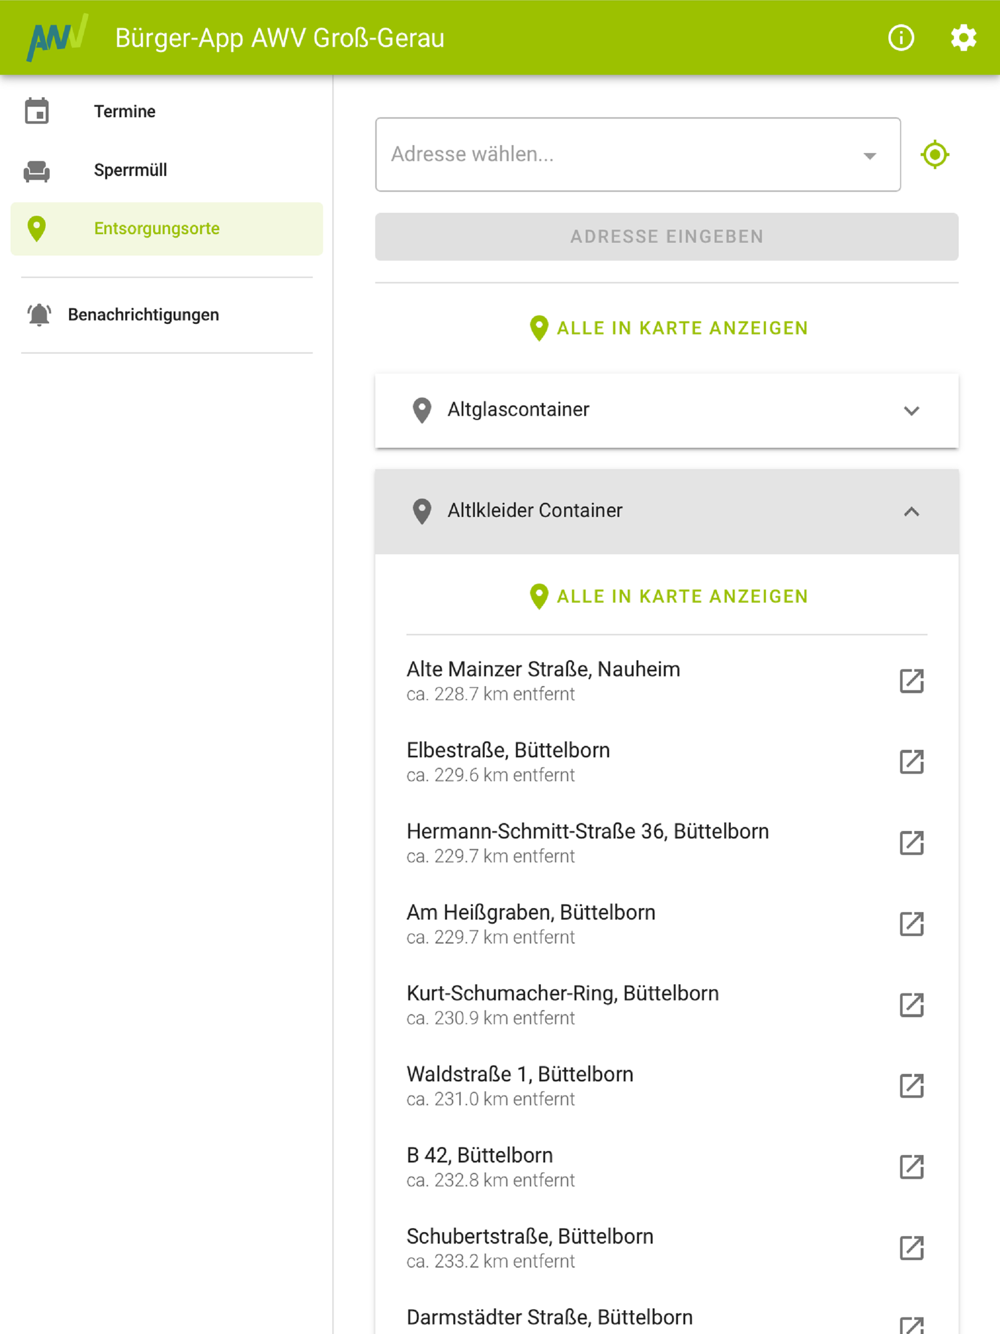Open the info icon in header

901,38
